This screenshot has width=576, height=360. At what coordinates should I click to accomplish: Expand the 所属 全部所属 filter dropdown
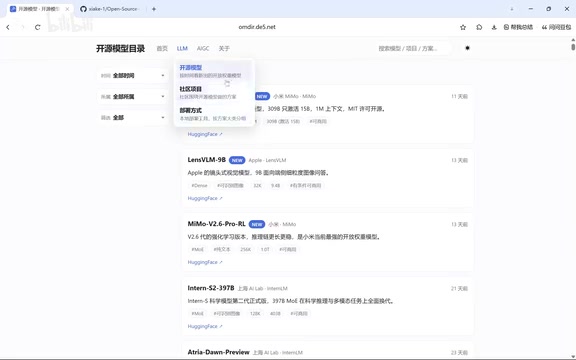tap(133, 97)
